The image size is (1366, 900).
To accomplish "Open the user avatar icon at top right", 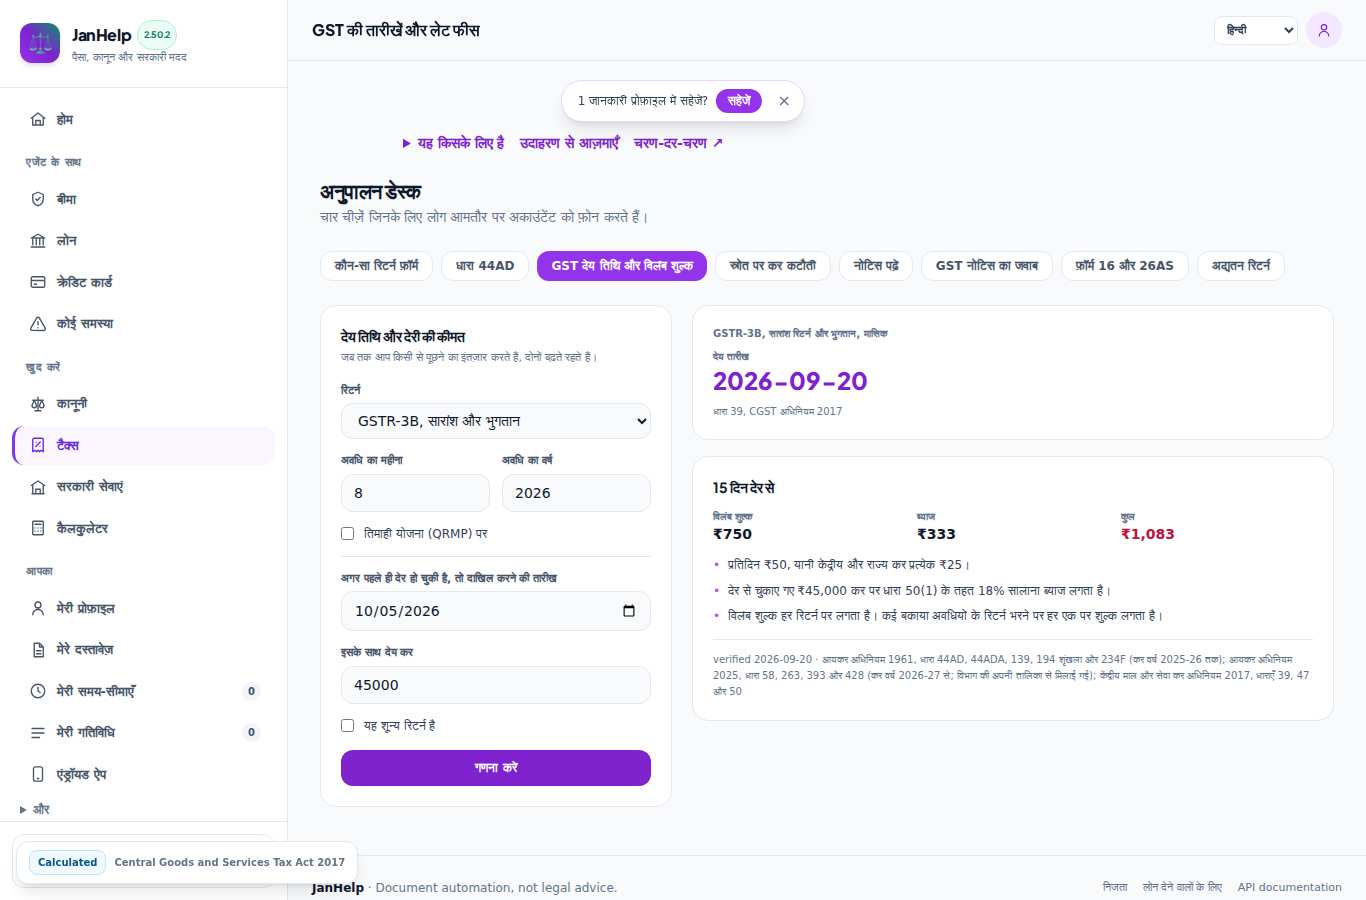I will point(1324,30).
